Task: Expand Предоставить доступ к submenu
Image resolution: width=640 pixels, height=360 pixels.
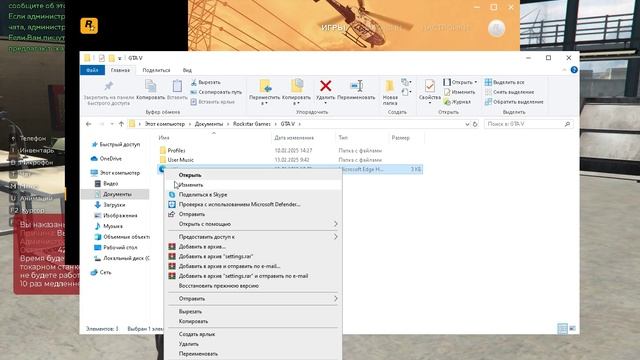Action: [x=253, y=237]
